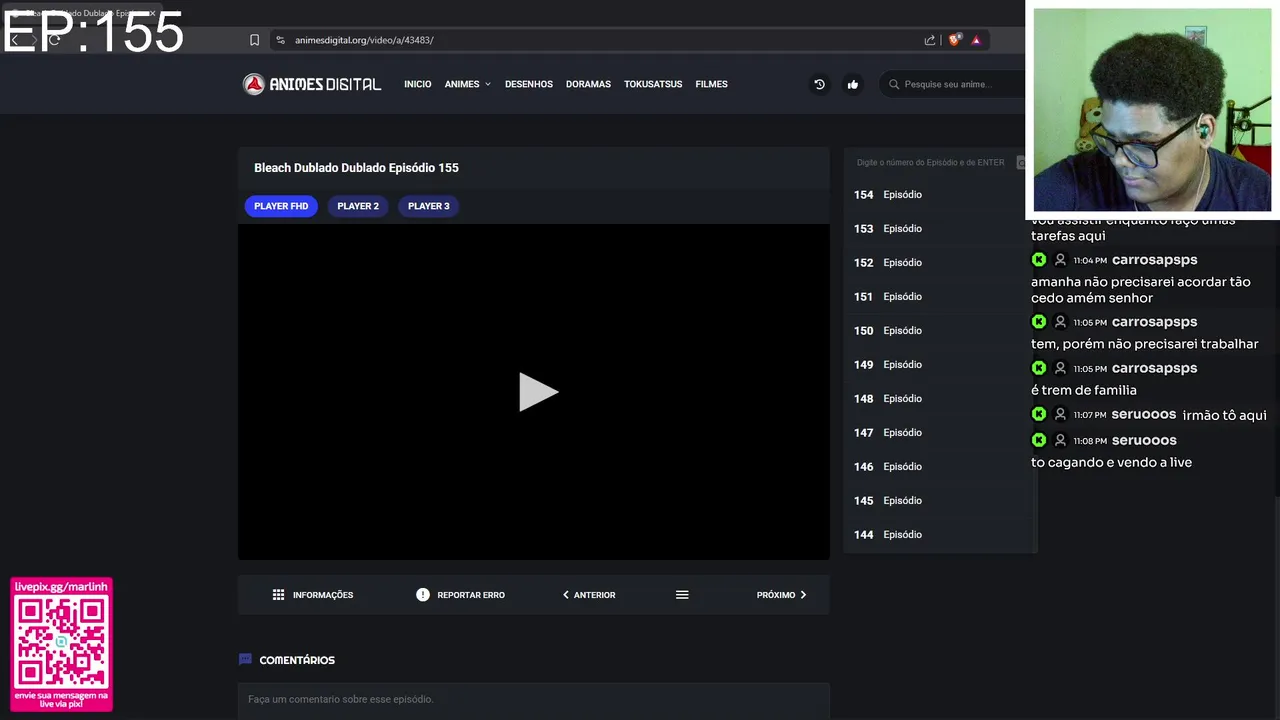The image size is (1280, 720).
Task: Open Informações grid icon
Action: coord(278,595)
